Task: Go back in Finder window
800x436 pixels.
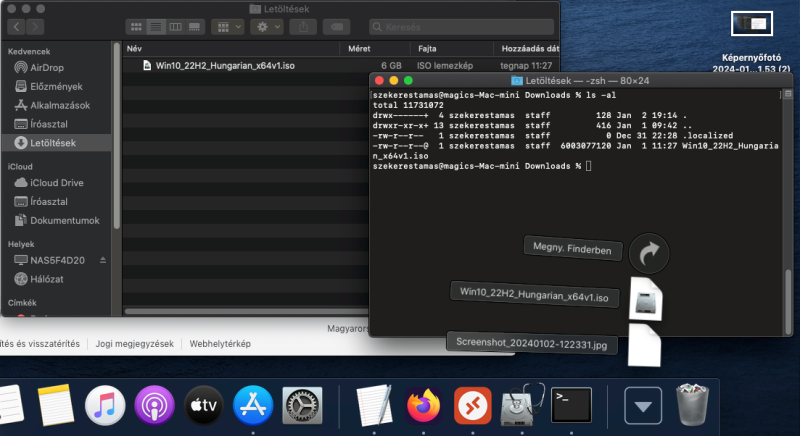Action: coord(16,27)
